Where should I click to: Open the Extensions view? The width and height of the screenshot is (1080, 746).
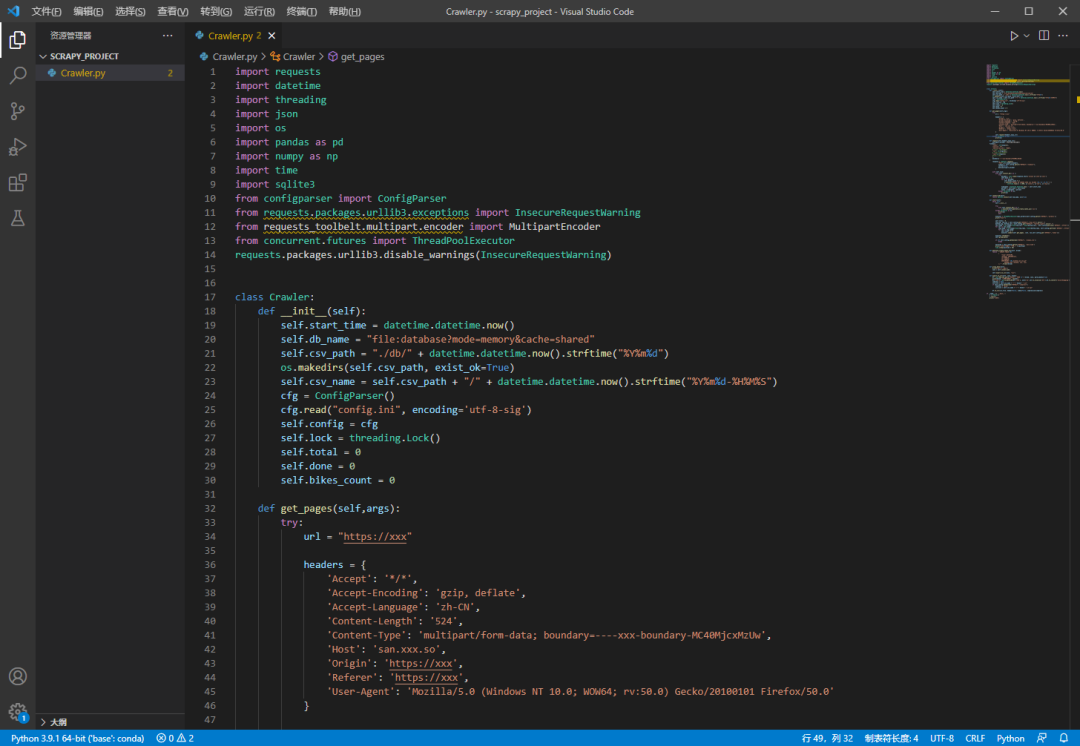(x=17, y=183)
